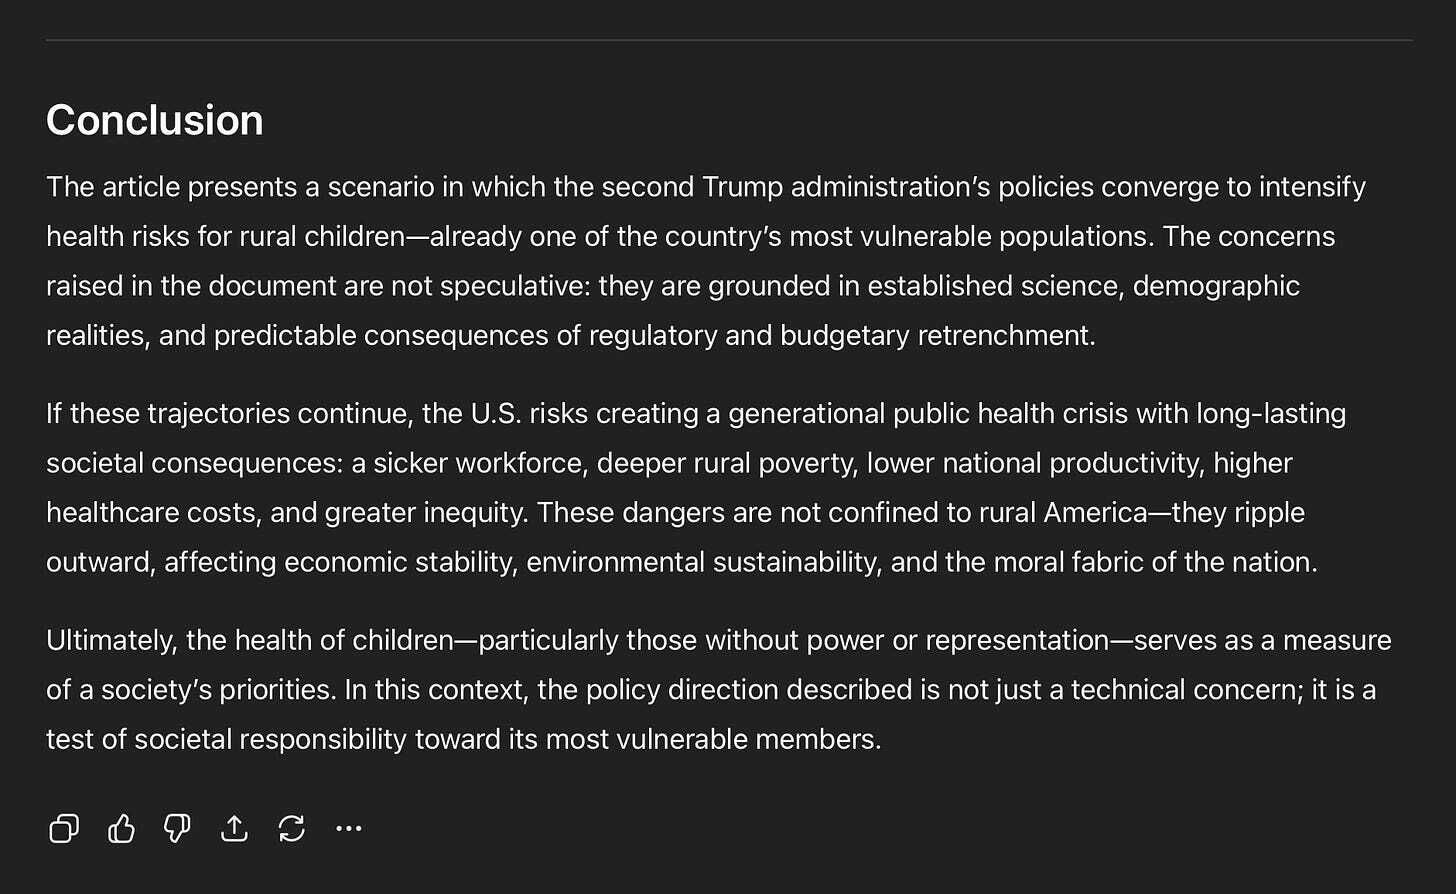Open the three-dot more options menu
The image size is (1456, 894).
pos(348,828)
